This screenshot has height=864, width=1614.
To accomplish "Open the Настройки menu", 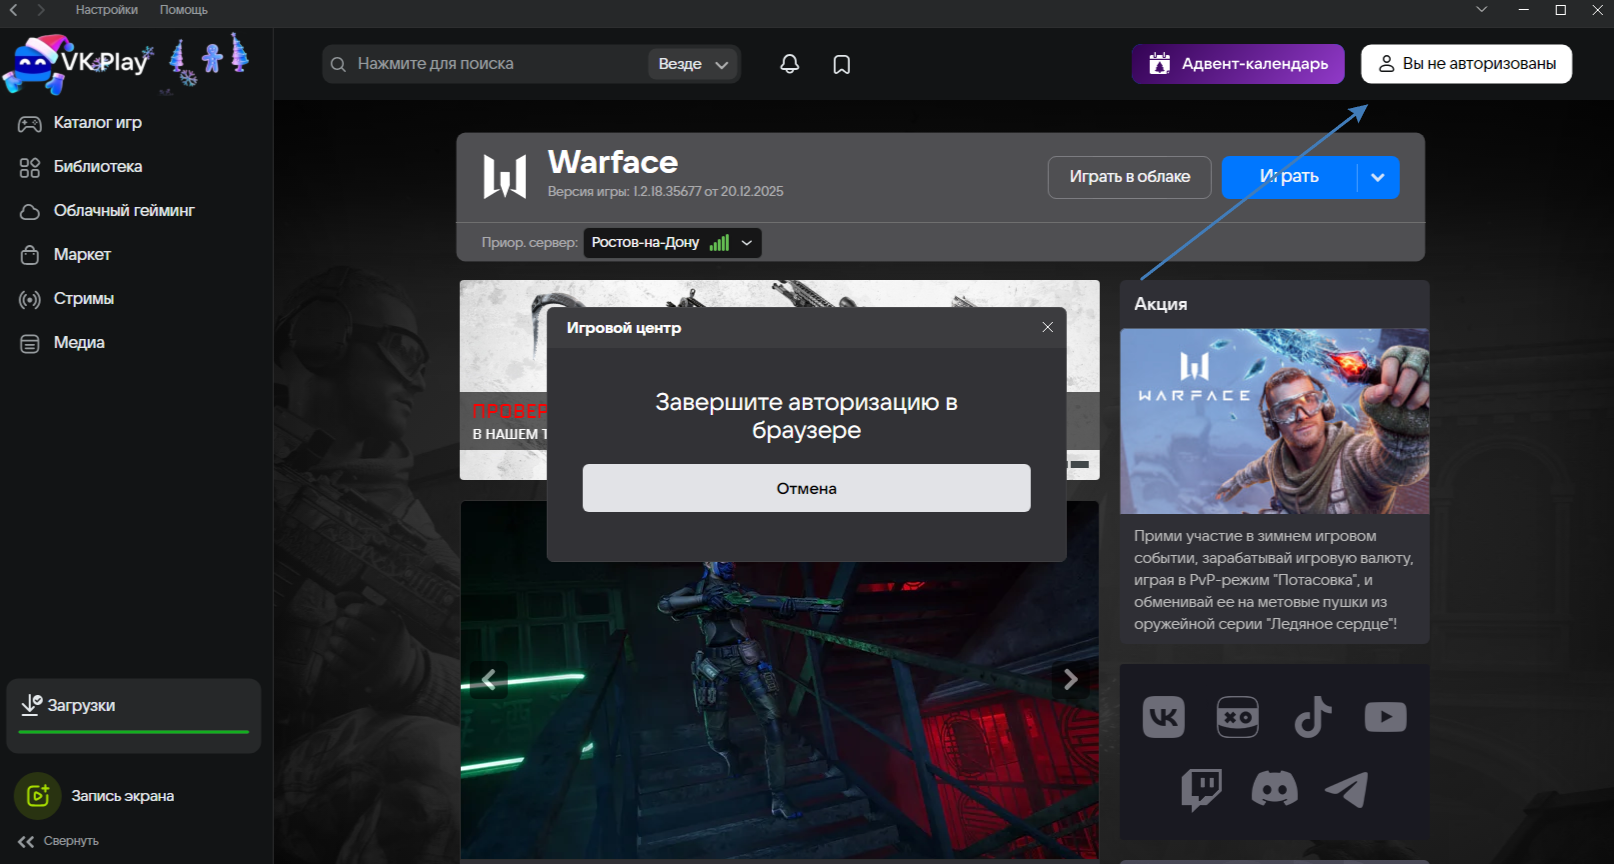I will [107, 10].
